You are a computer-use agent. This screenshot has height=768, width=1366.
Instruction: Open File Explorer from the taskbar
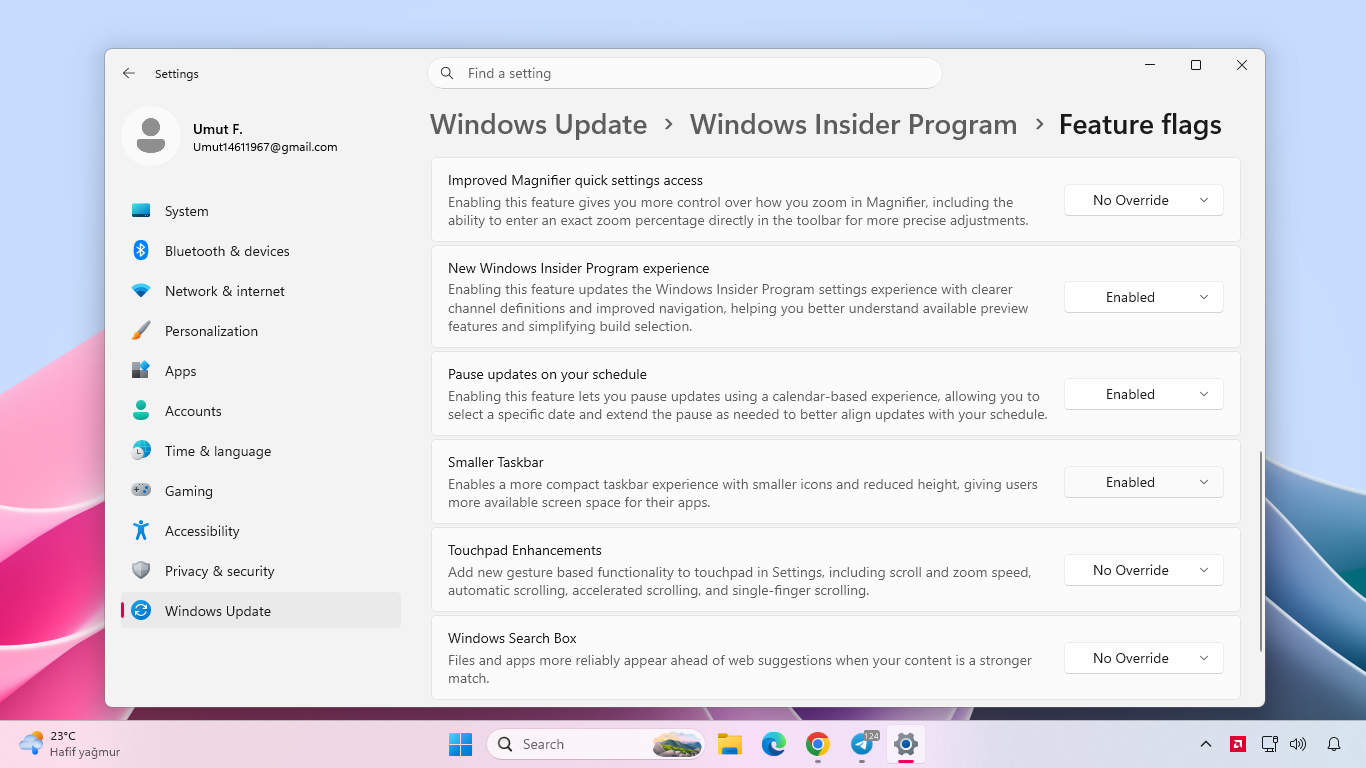[x=730, y=744]
